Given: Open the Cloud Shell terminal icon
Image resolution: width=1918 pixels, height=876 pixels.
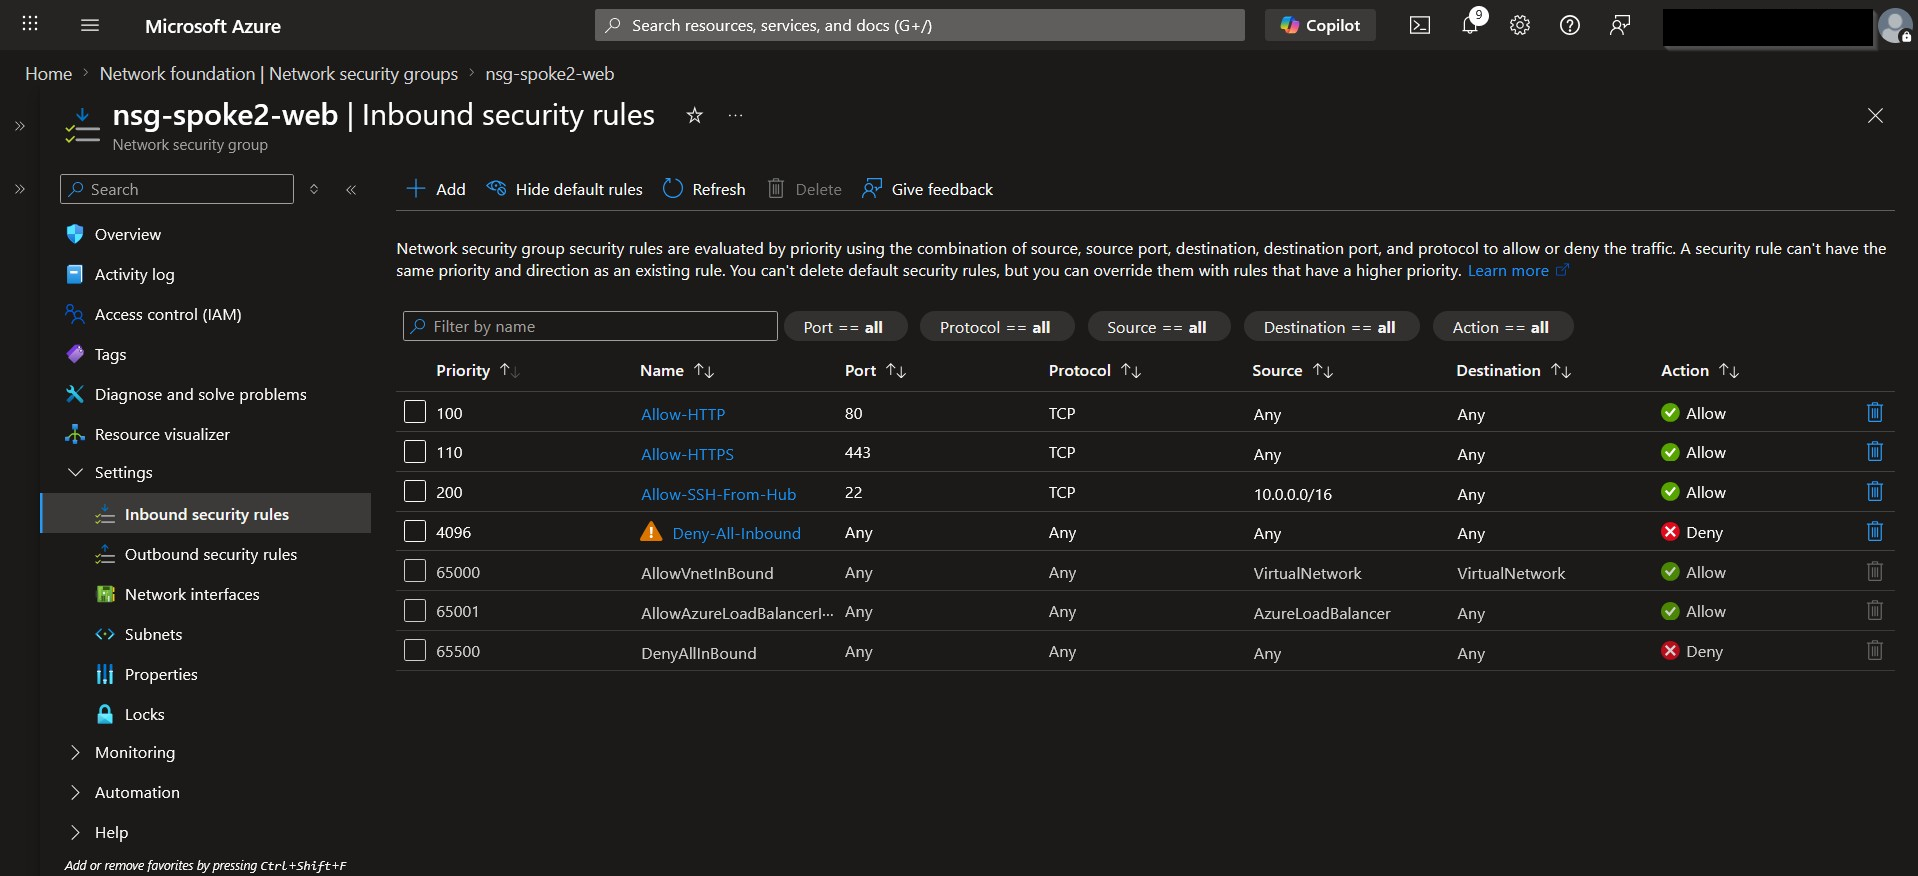Looking at the screenshot, I should point(1420,25).
